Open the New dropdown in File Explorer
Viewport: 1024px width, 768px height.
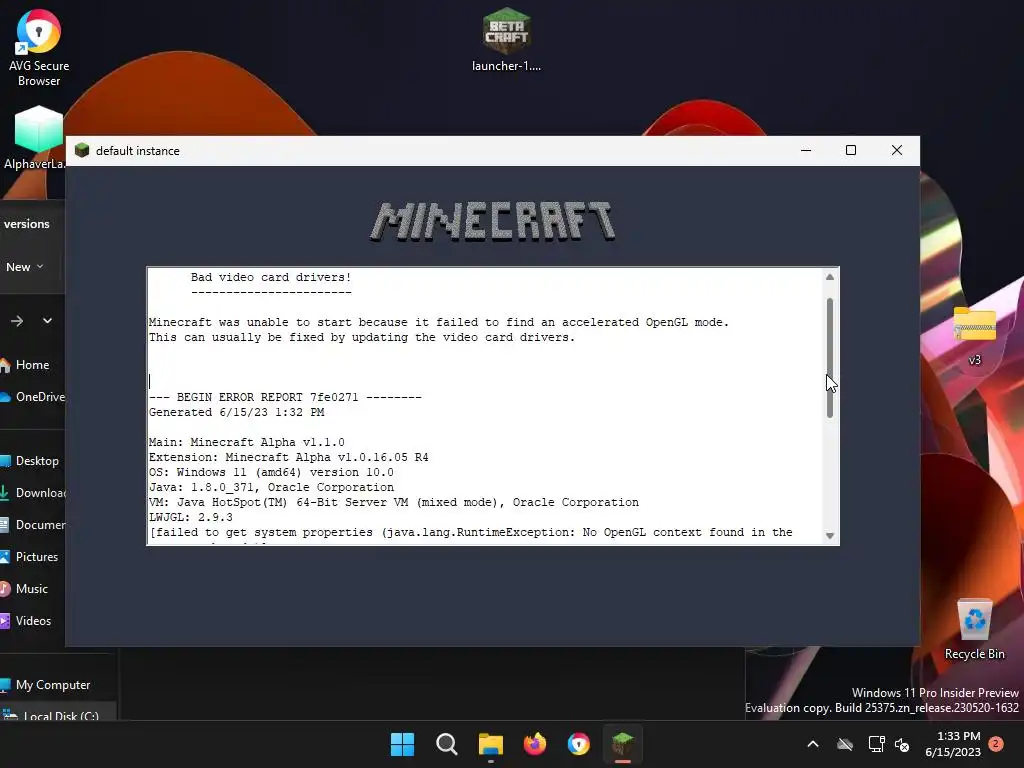(x=25, y=266)
